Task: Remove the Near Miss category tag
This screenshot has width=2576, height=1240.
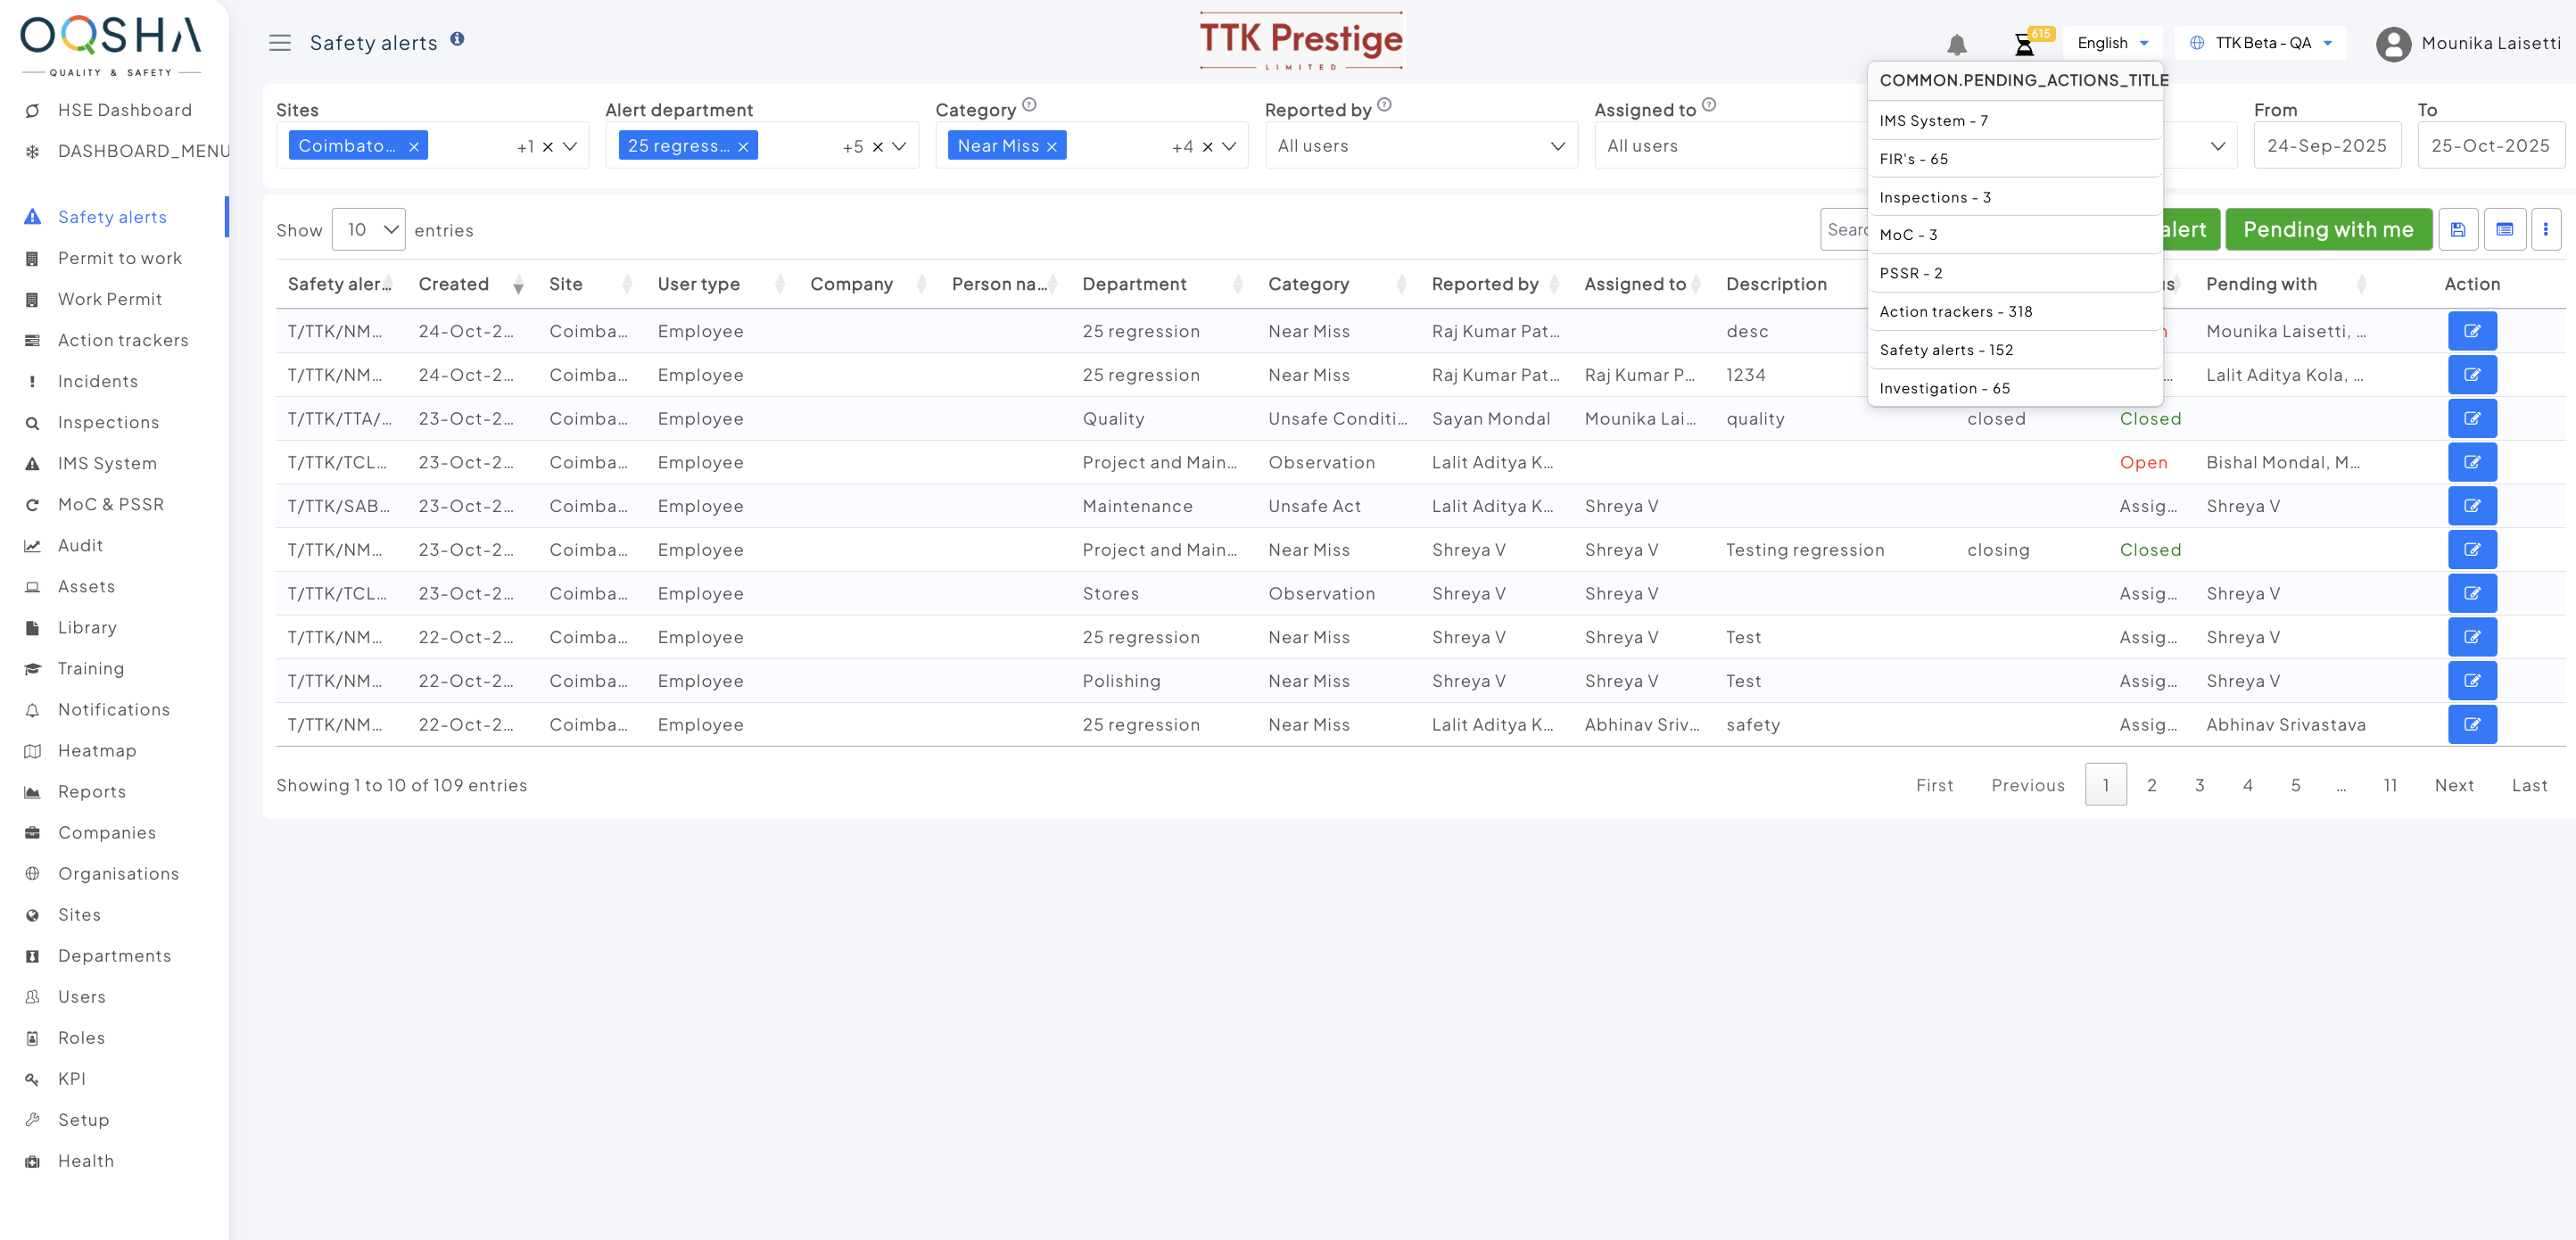Action: [x=1051, y=147]
